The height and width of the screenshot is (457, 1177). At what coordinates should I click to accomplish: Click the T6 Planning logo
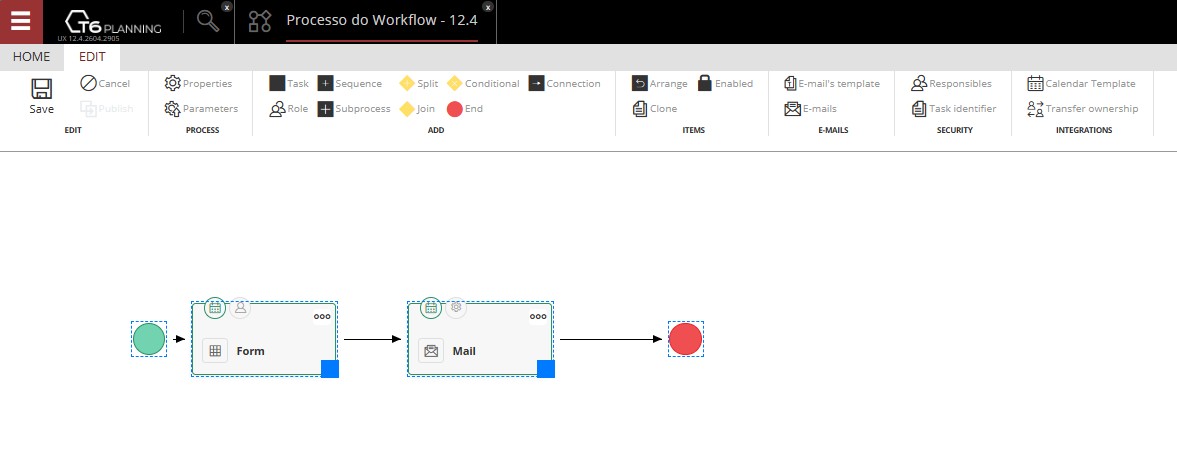(113, 23)
